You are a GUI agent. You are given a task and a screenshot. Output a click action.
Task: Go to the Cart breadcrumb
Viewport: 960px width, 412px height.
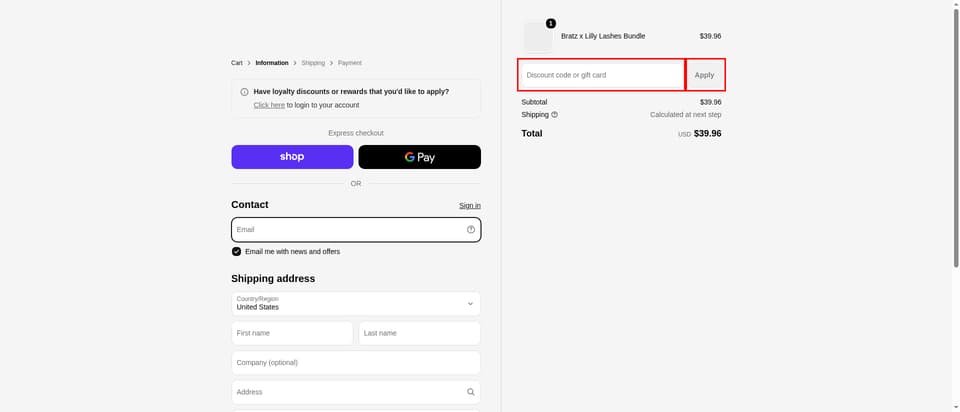[x=237, y=63]
